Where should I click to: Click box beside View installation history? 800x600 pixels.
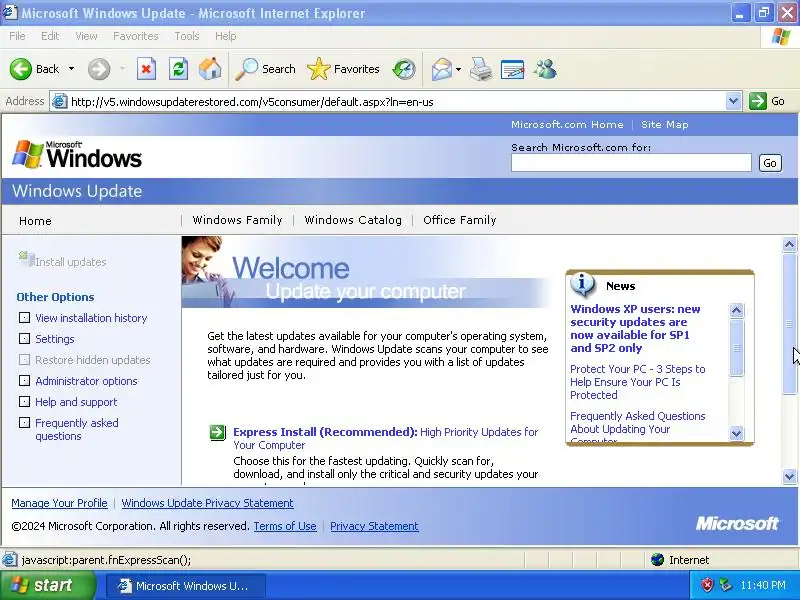[24, 317]
